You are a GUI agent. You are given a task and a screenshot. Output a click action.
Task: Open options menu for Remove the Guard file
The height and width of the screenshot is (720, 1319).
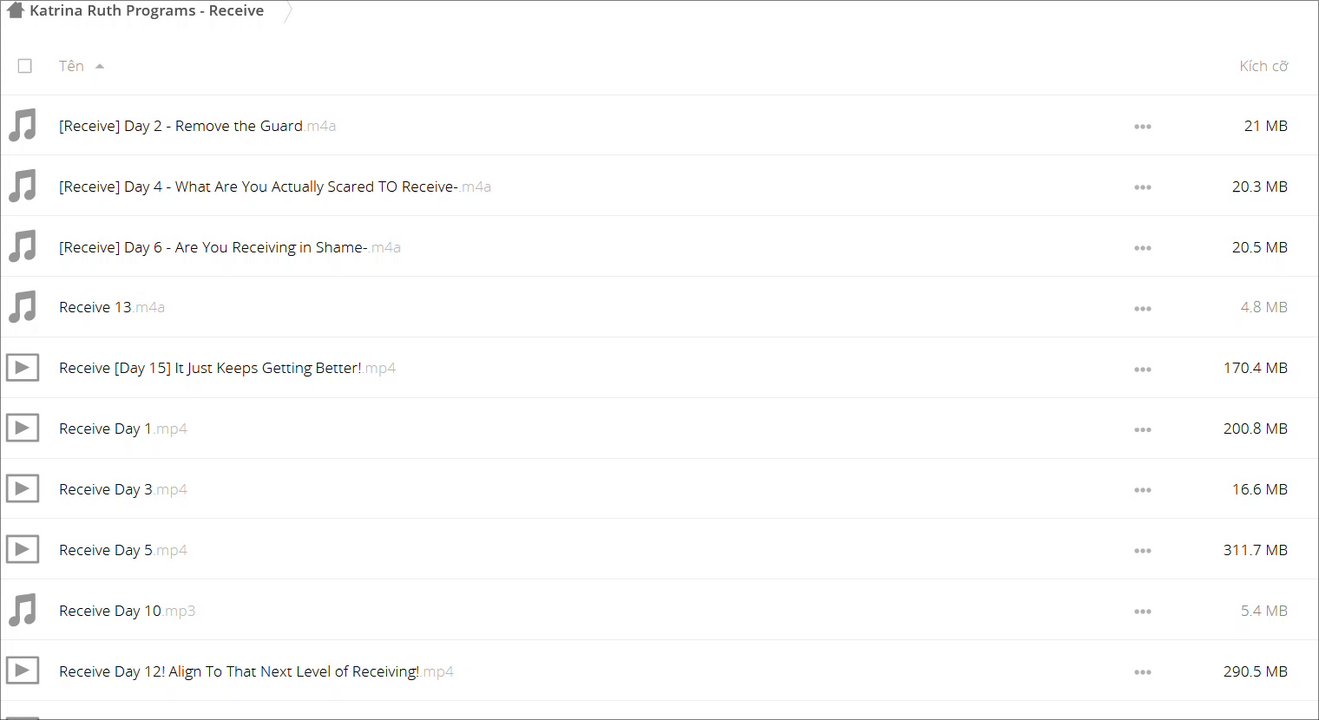(1143, 127)
